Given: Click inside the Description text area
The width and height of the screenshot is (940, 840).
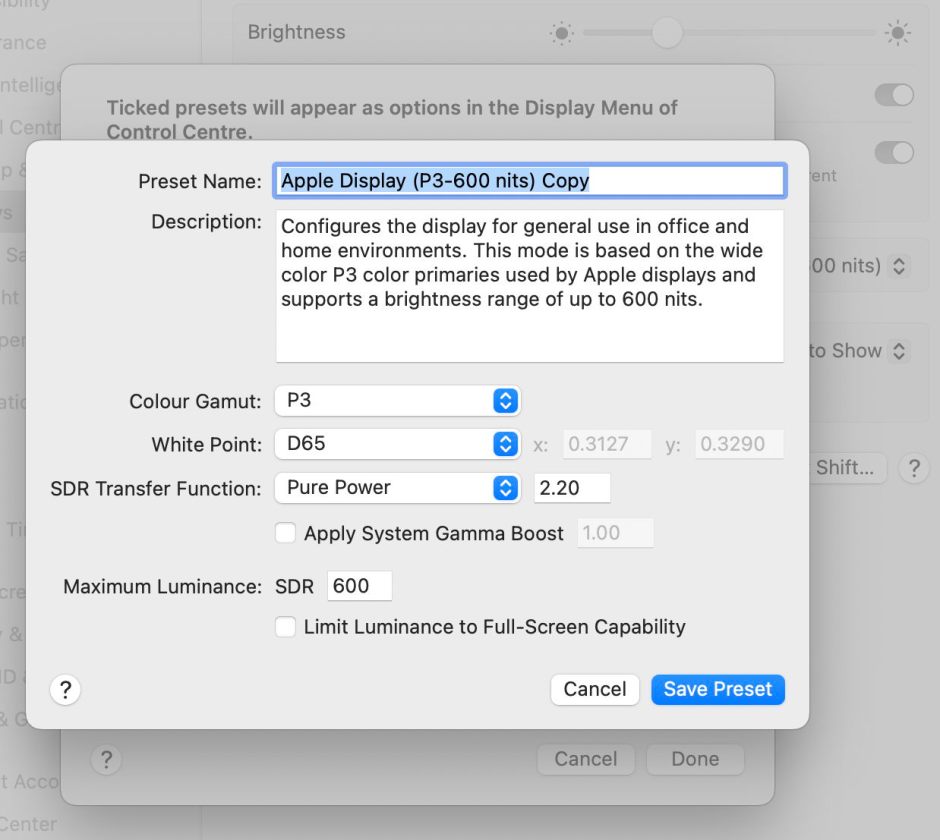Looking at the screenshot, I should (529, 286).
